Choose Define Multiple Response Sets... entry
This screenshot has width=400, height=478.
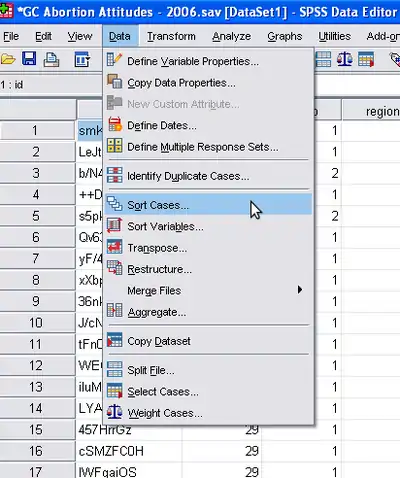209,147
